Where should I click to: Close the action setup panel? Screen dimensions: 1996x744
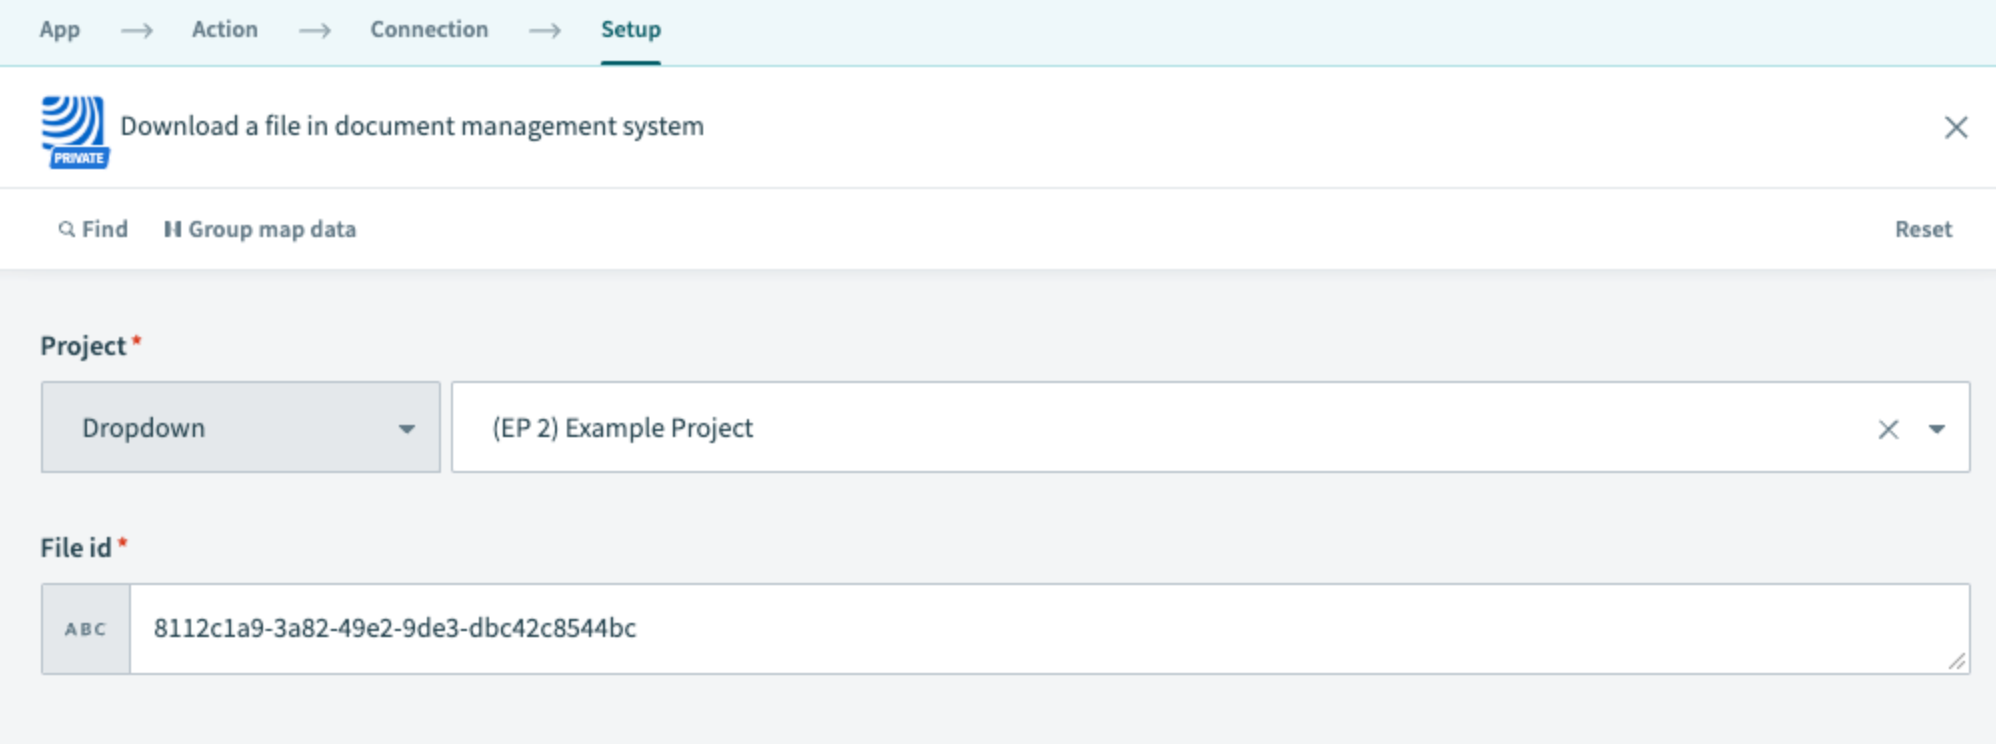click(1955, 127)
